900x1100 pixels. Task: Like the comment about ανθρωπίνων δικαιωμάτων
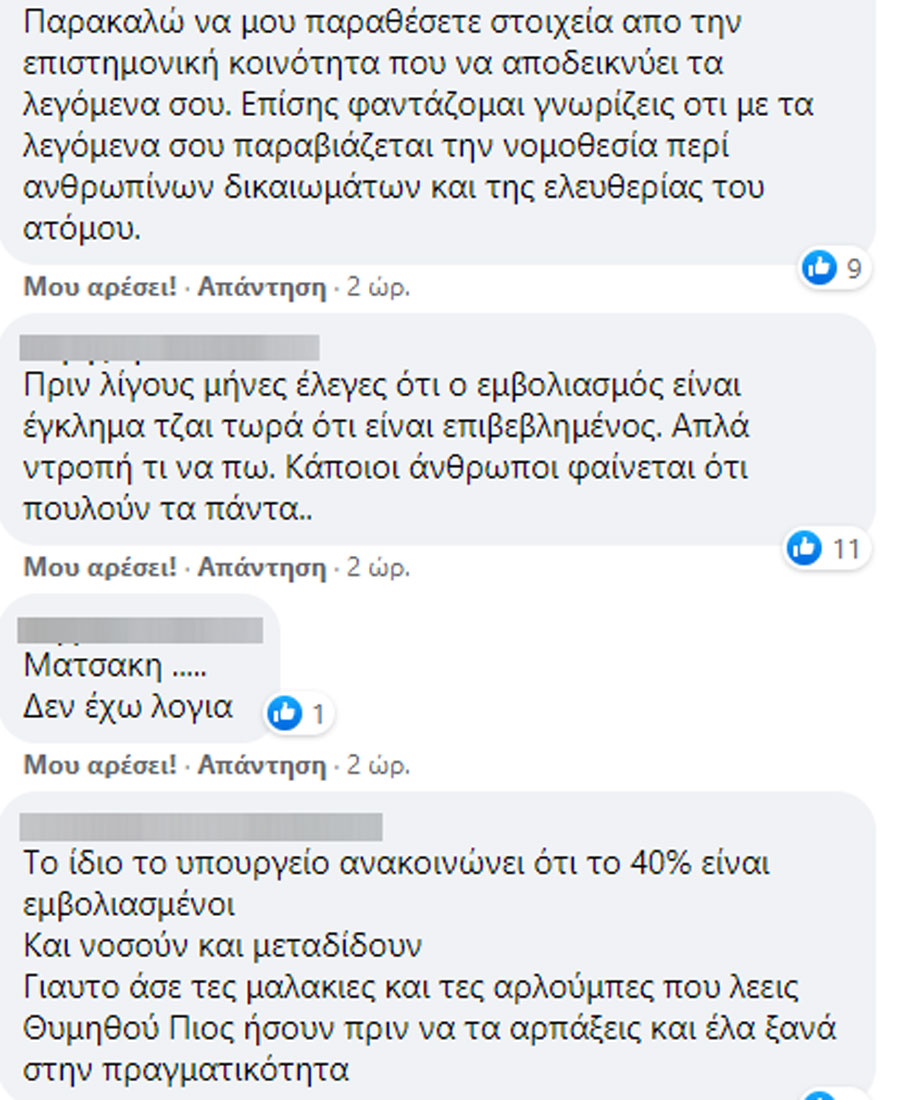(100, 287)
